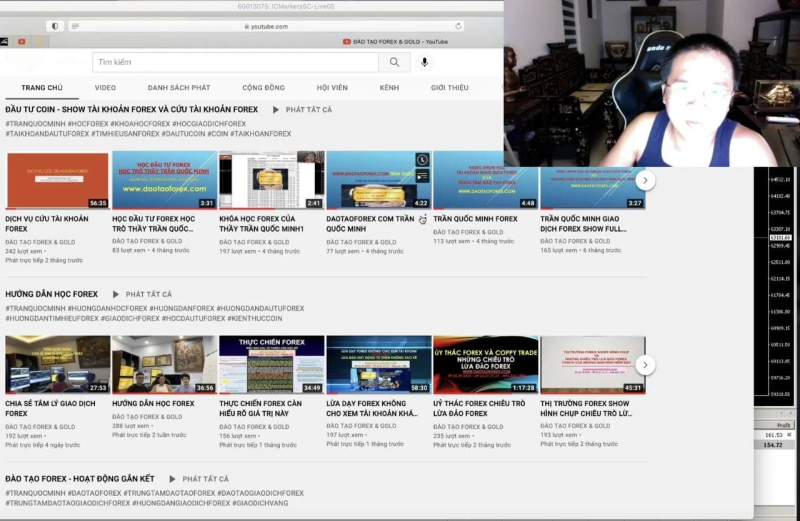Image resolution: width=800 pixels, height=521 pixels.
Task: Open the CỘNG ĐỒNG tab
Action: tap(263, 88)
